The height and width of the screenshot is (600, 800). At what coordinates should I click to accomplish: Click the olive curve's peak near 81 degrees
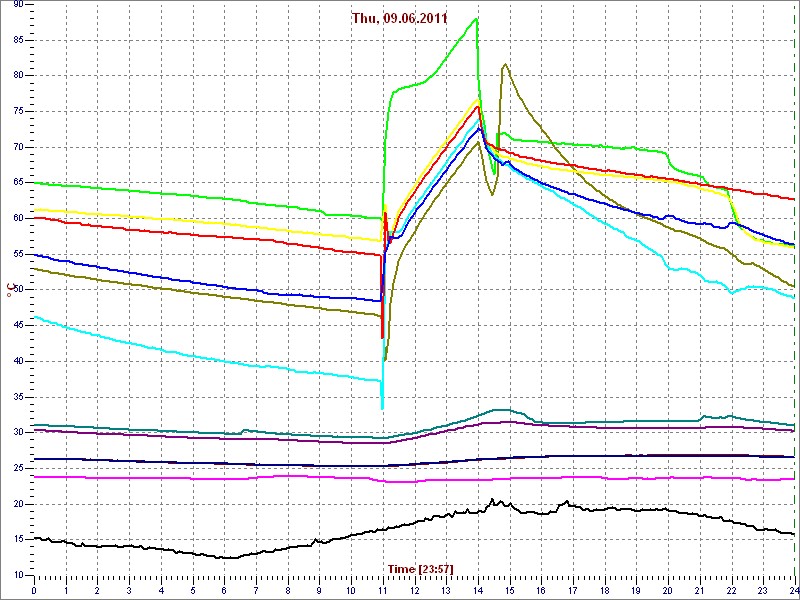click(505, 65)
